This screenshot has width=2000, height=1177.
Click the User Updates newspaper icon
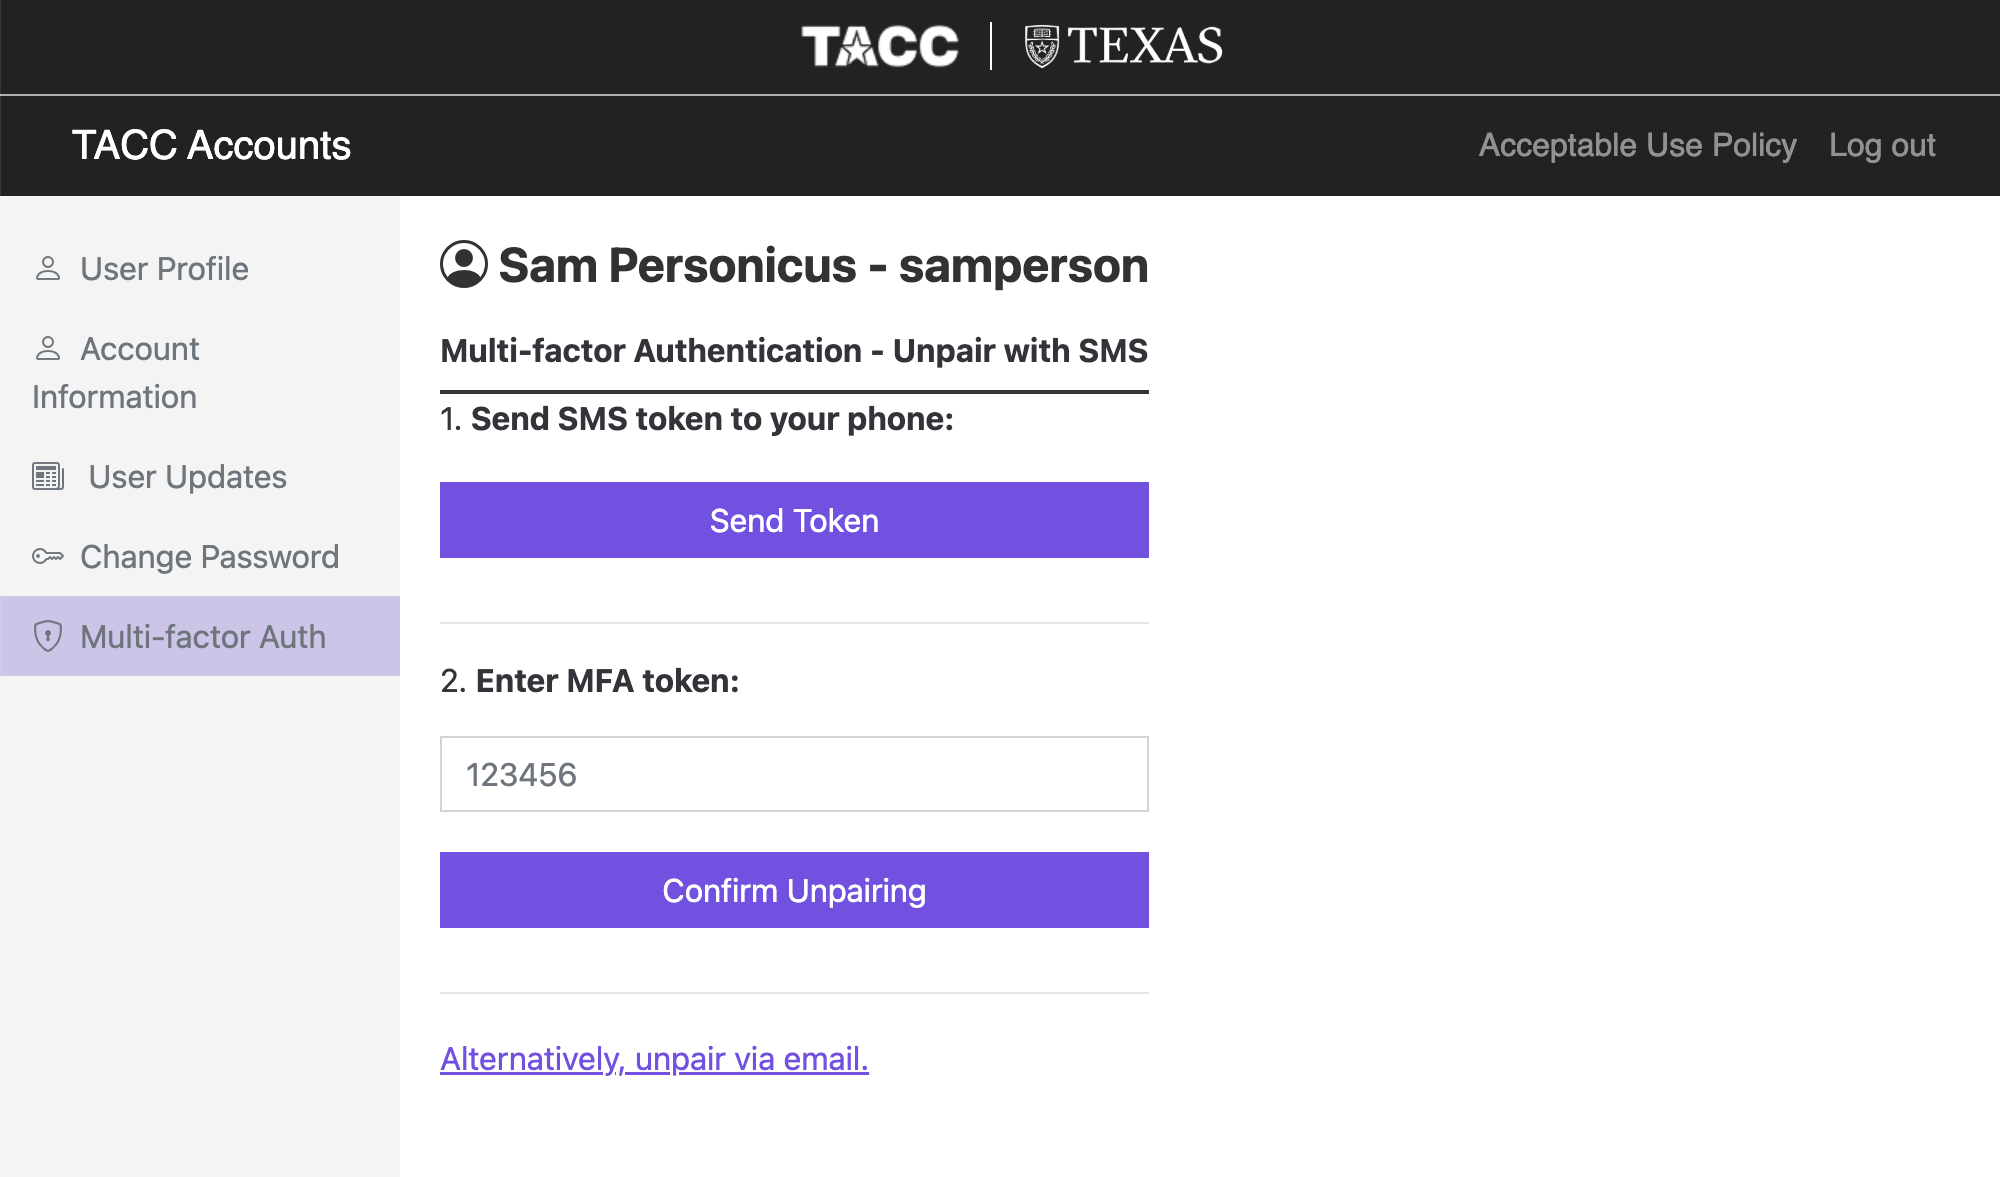tap(48, 476)
